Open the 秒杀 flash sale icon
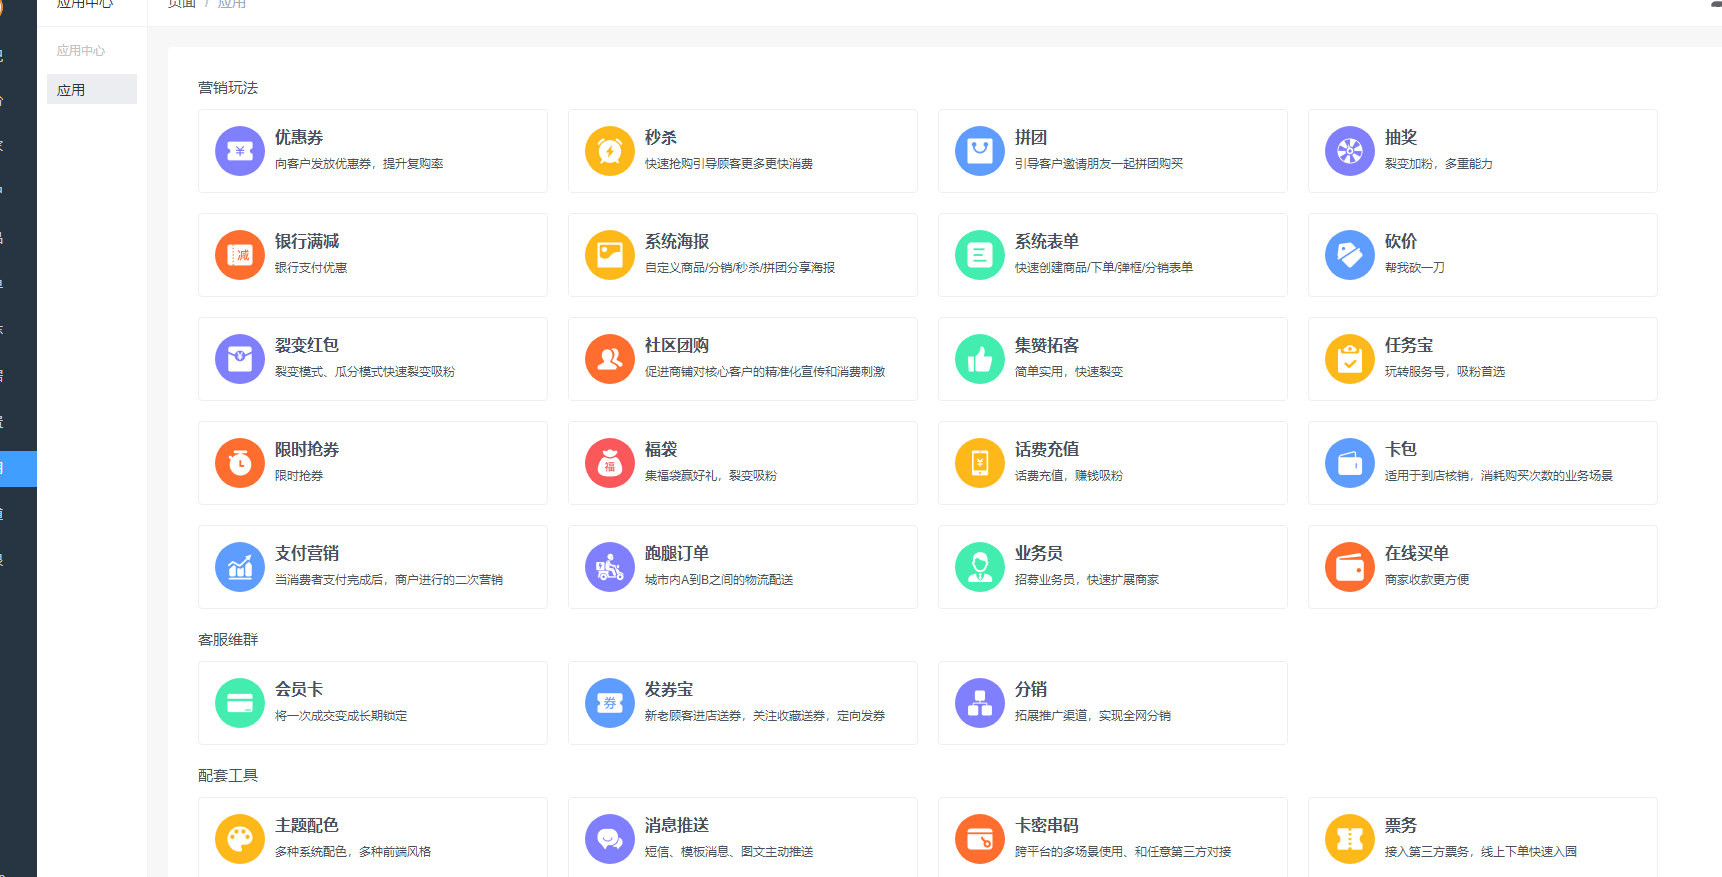This screenshot has height=877, width=1722. pos(610,151)
